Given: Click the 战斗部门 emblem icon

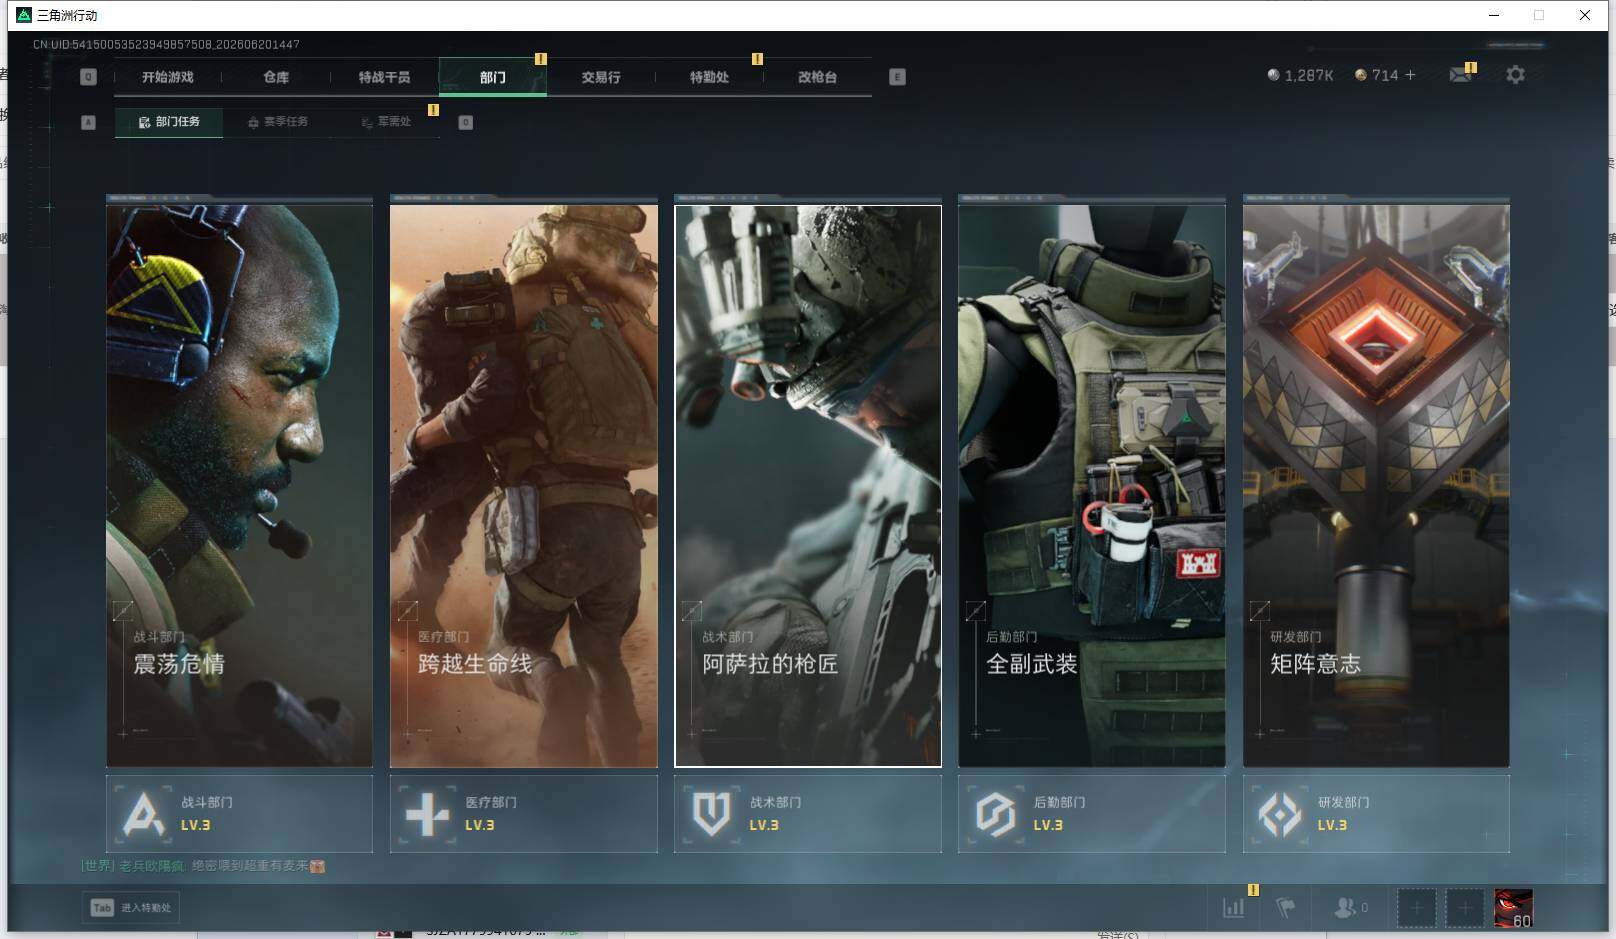Looking at the screenshot, I should click(x=143, y=814).
